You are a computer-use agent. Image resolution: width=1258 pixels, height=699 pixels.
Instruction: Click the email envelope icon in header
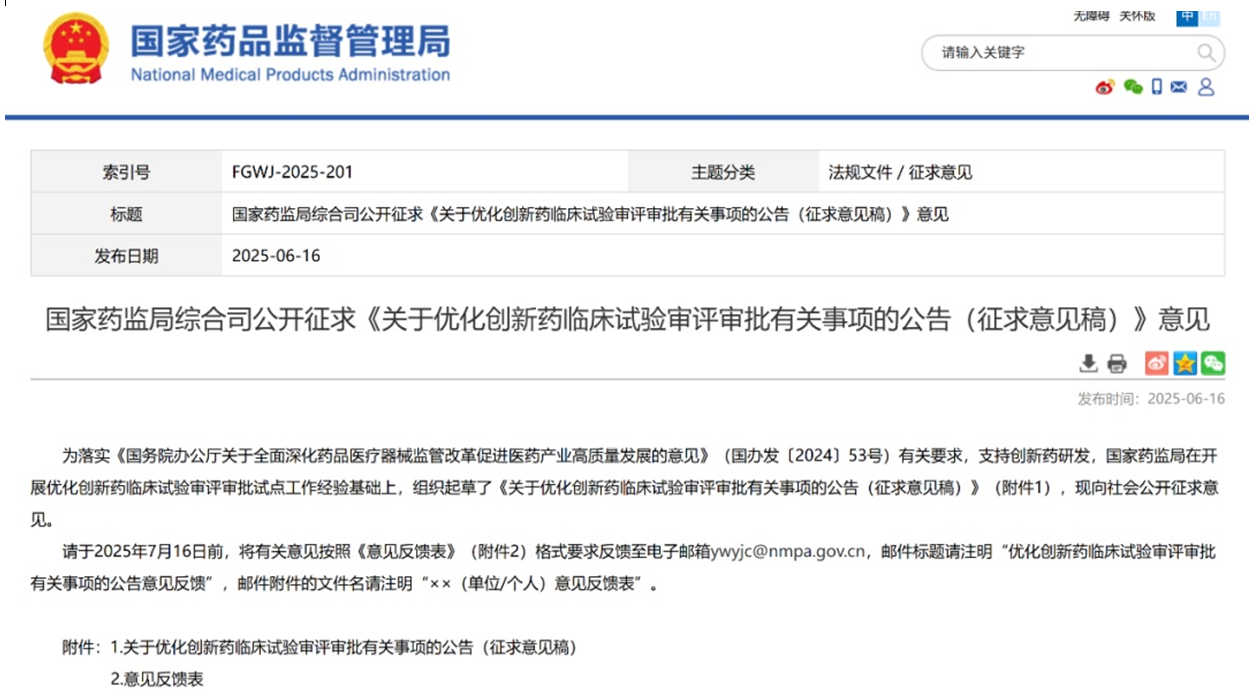click(1179, 87)
